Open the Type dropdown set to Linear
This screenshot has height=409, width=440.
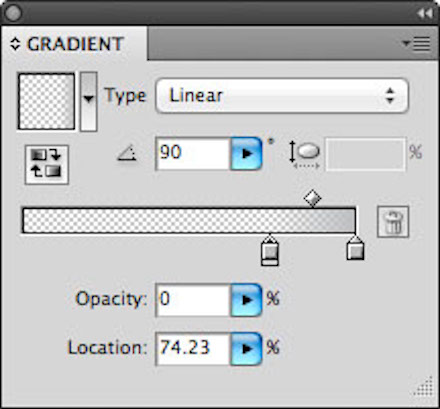[282, 96]
